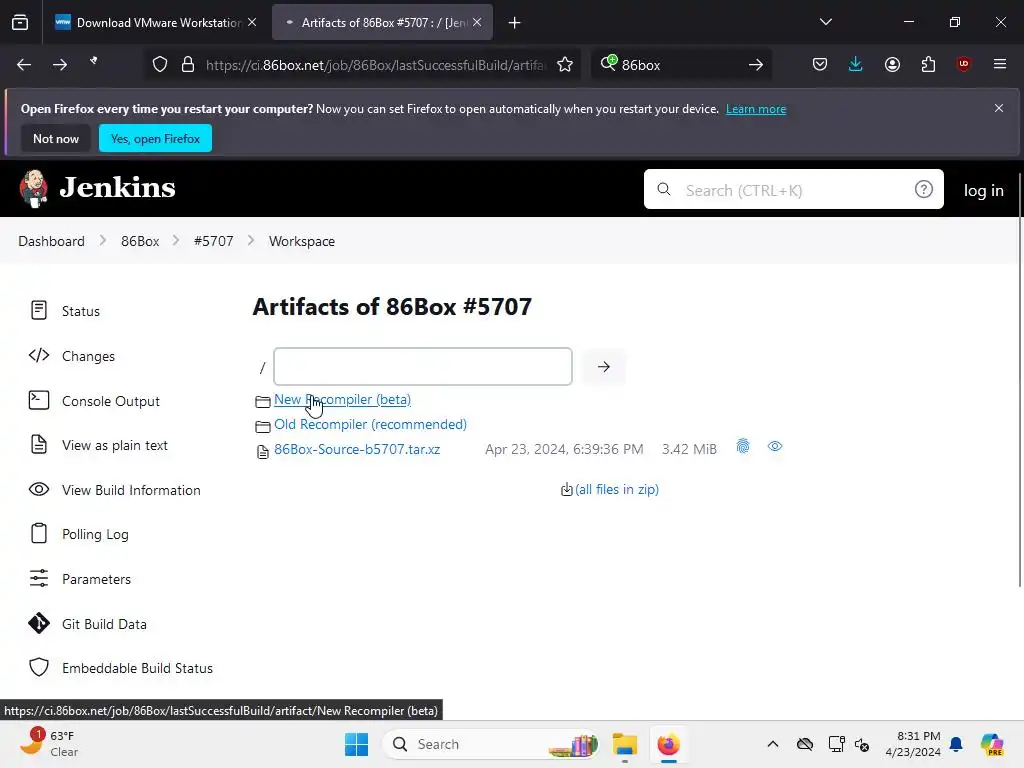Open Windows Start menu
Viewport: 1024px width, 768px height.
357,744
